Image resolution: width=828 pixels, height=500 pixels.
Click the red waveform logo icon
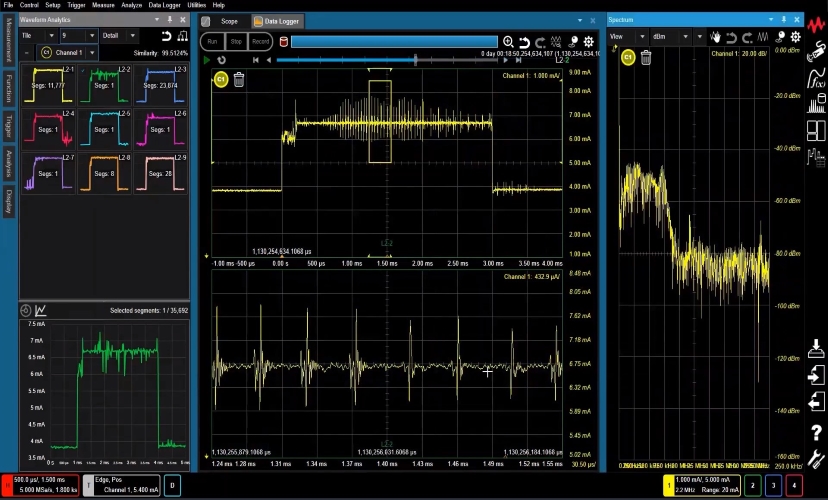pyautogui.click(x=816, y=24)
